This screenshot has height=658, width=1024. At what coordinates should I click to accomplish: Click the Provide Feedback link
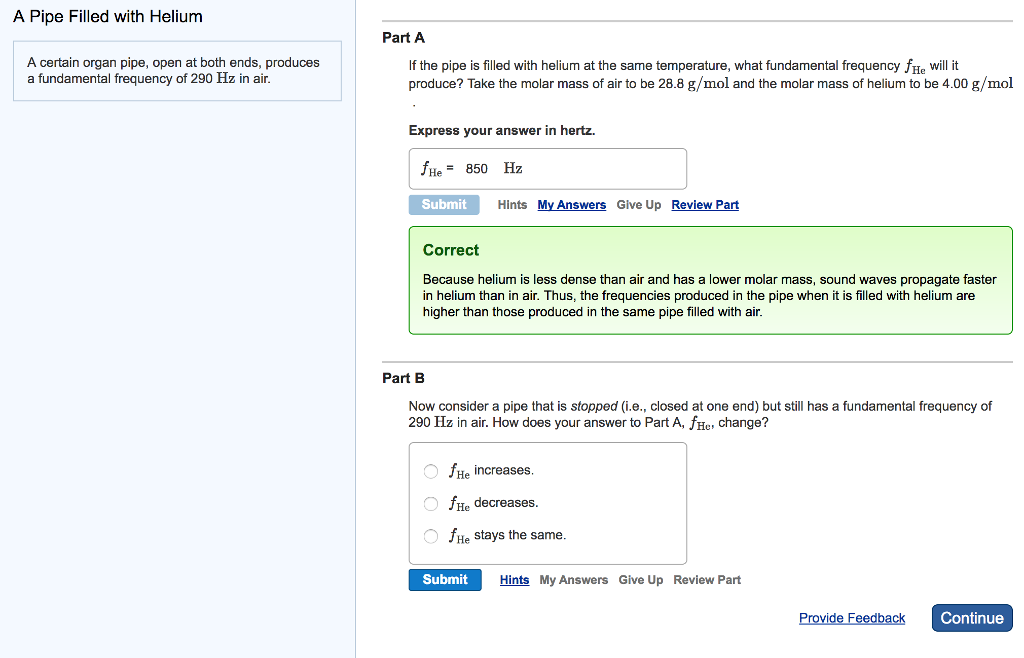point(852,618)
